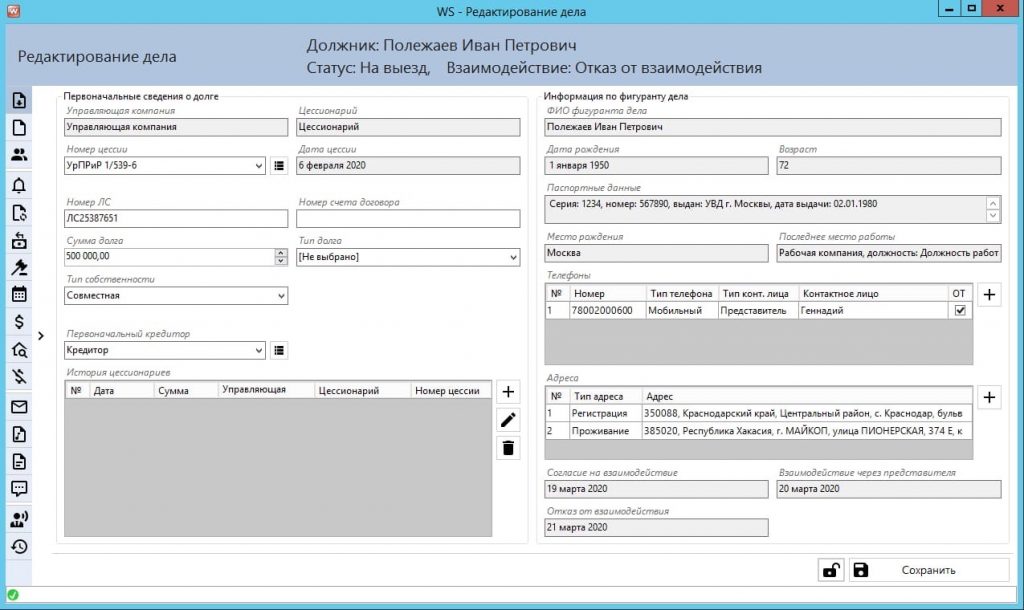Click the empty Номер счета договора field
Screen dimensions: 1024x610
tap(408, 218)
